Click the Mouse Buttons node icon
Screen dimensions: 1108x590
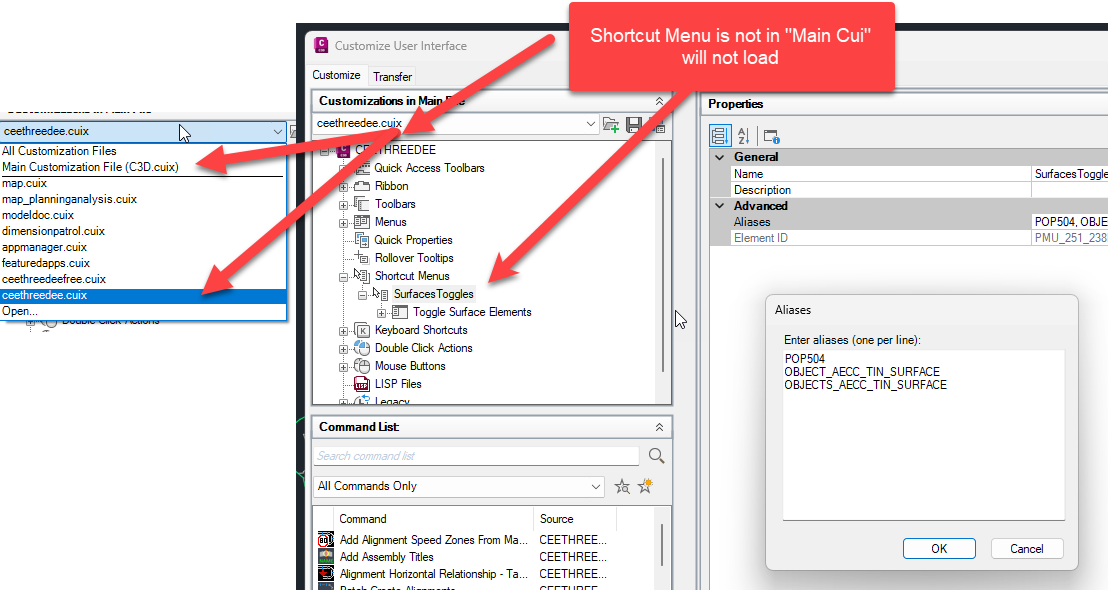point(362,366)
